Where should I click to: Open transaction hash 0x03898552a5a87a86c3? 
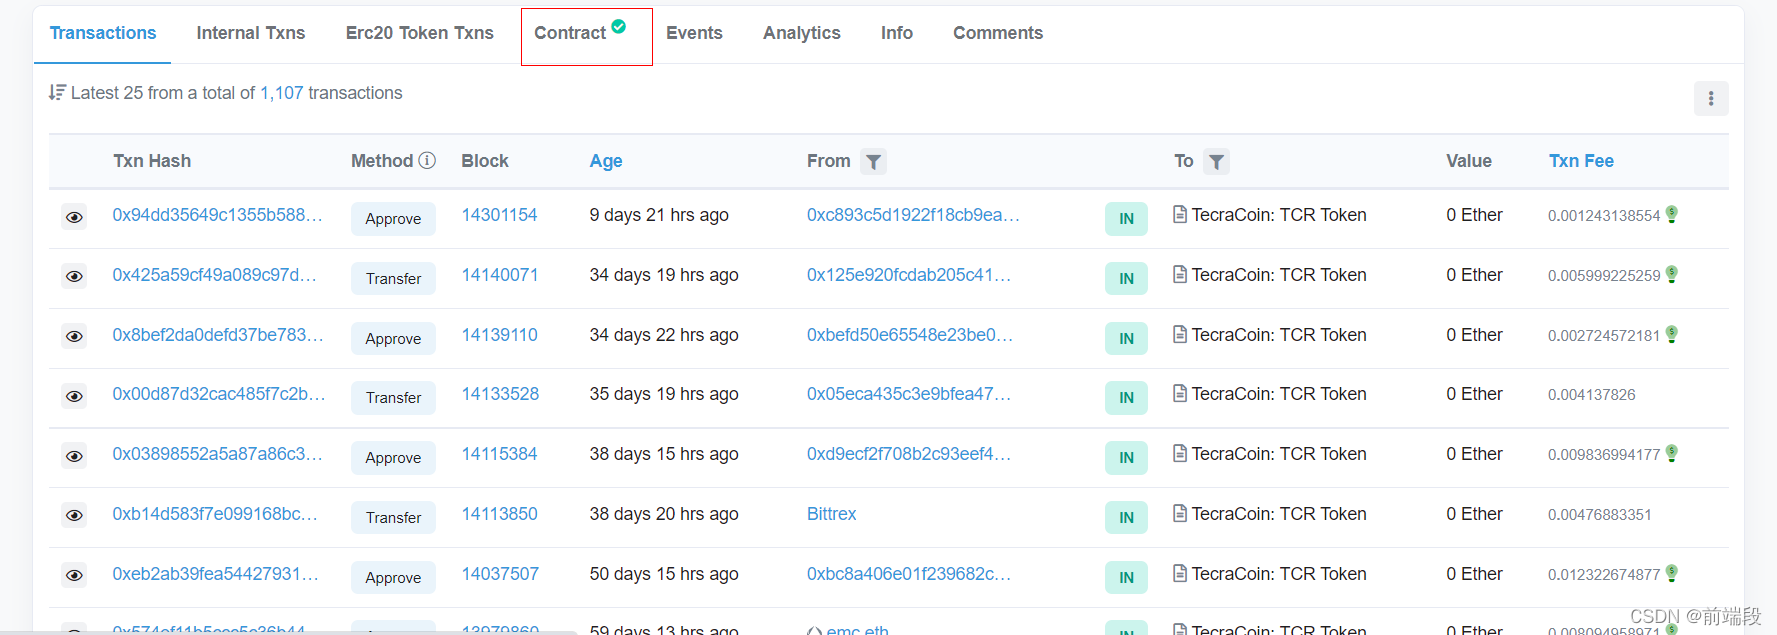(218, 454)
